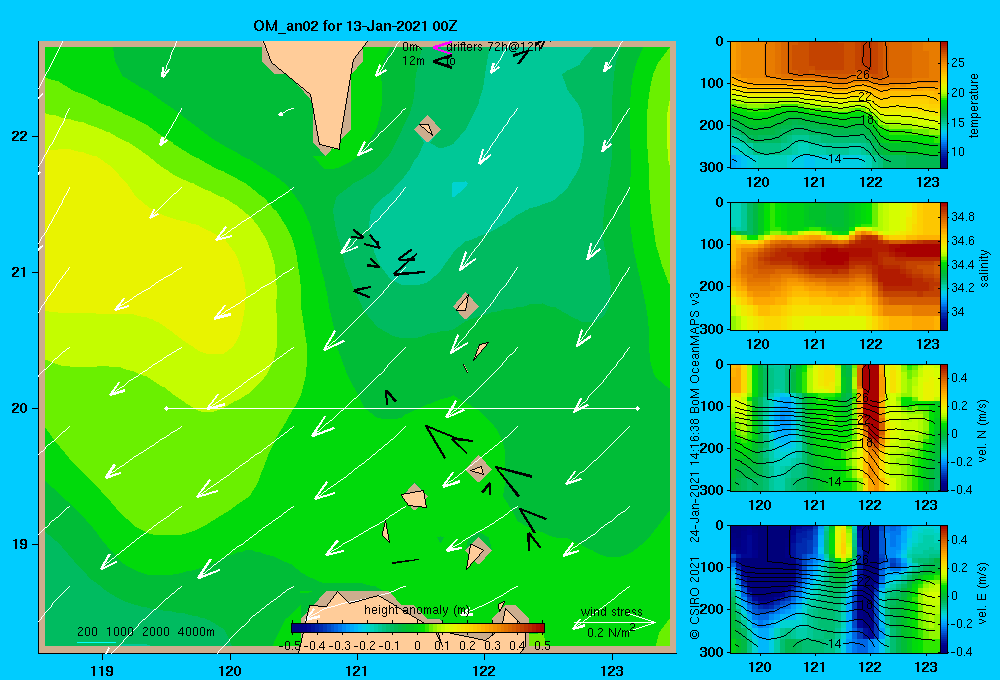This screenshot has height=680, width=1000.
Task: Click the 'drifters 72h@12m' legend text
Action: click(x=495, y=47)
